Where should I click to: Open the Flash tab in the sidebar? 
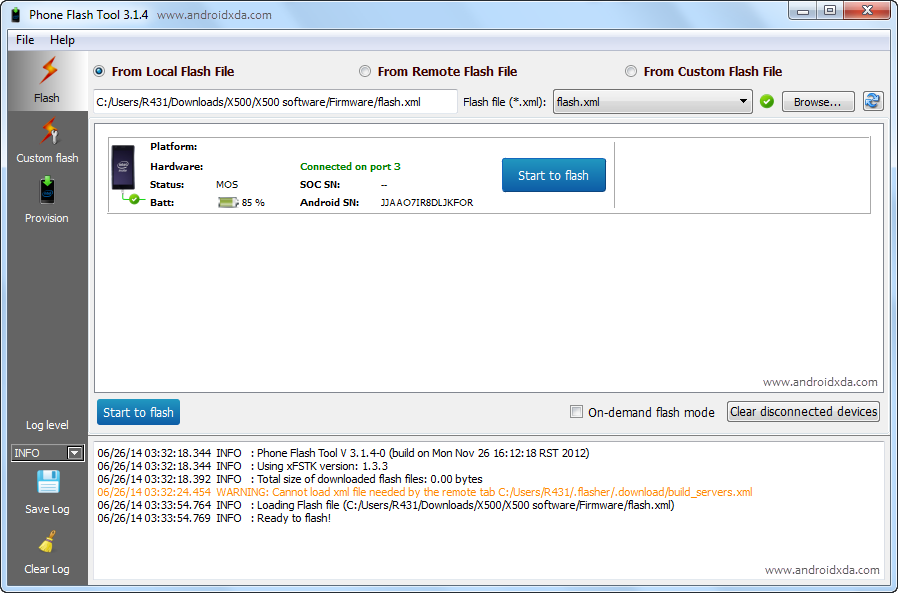[x=48, y=81]
